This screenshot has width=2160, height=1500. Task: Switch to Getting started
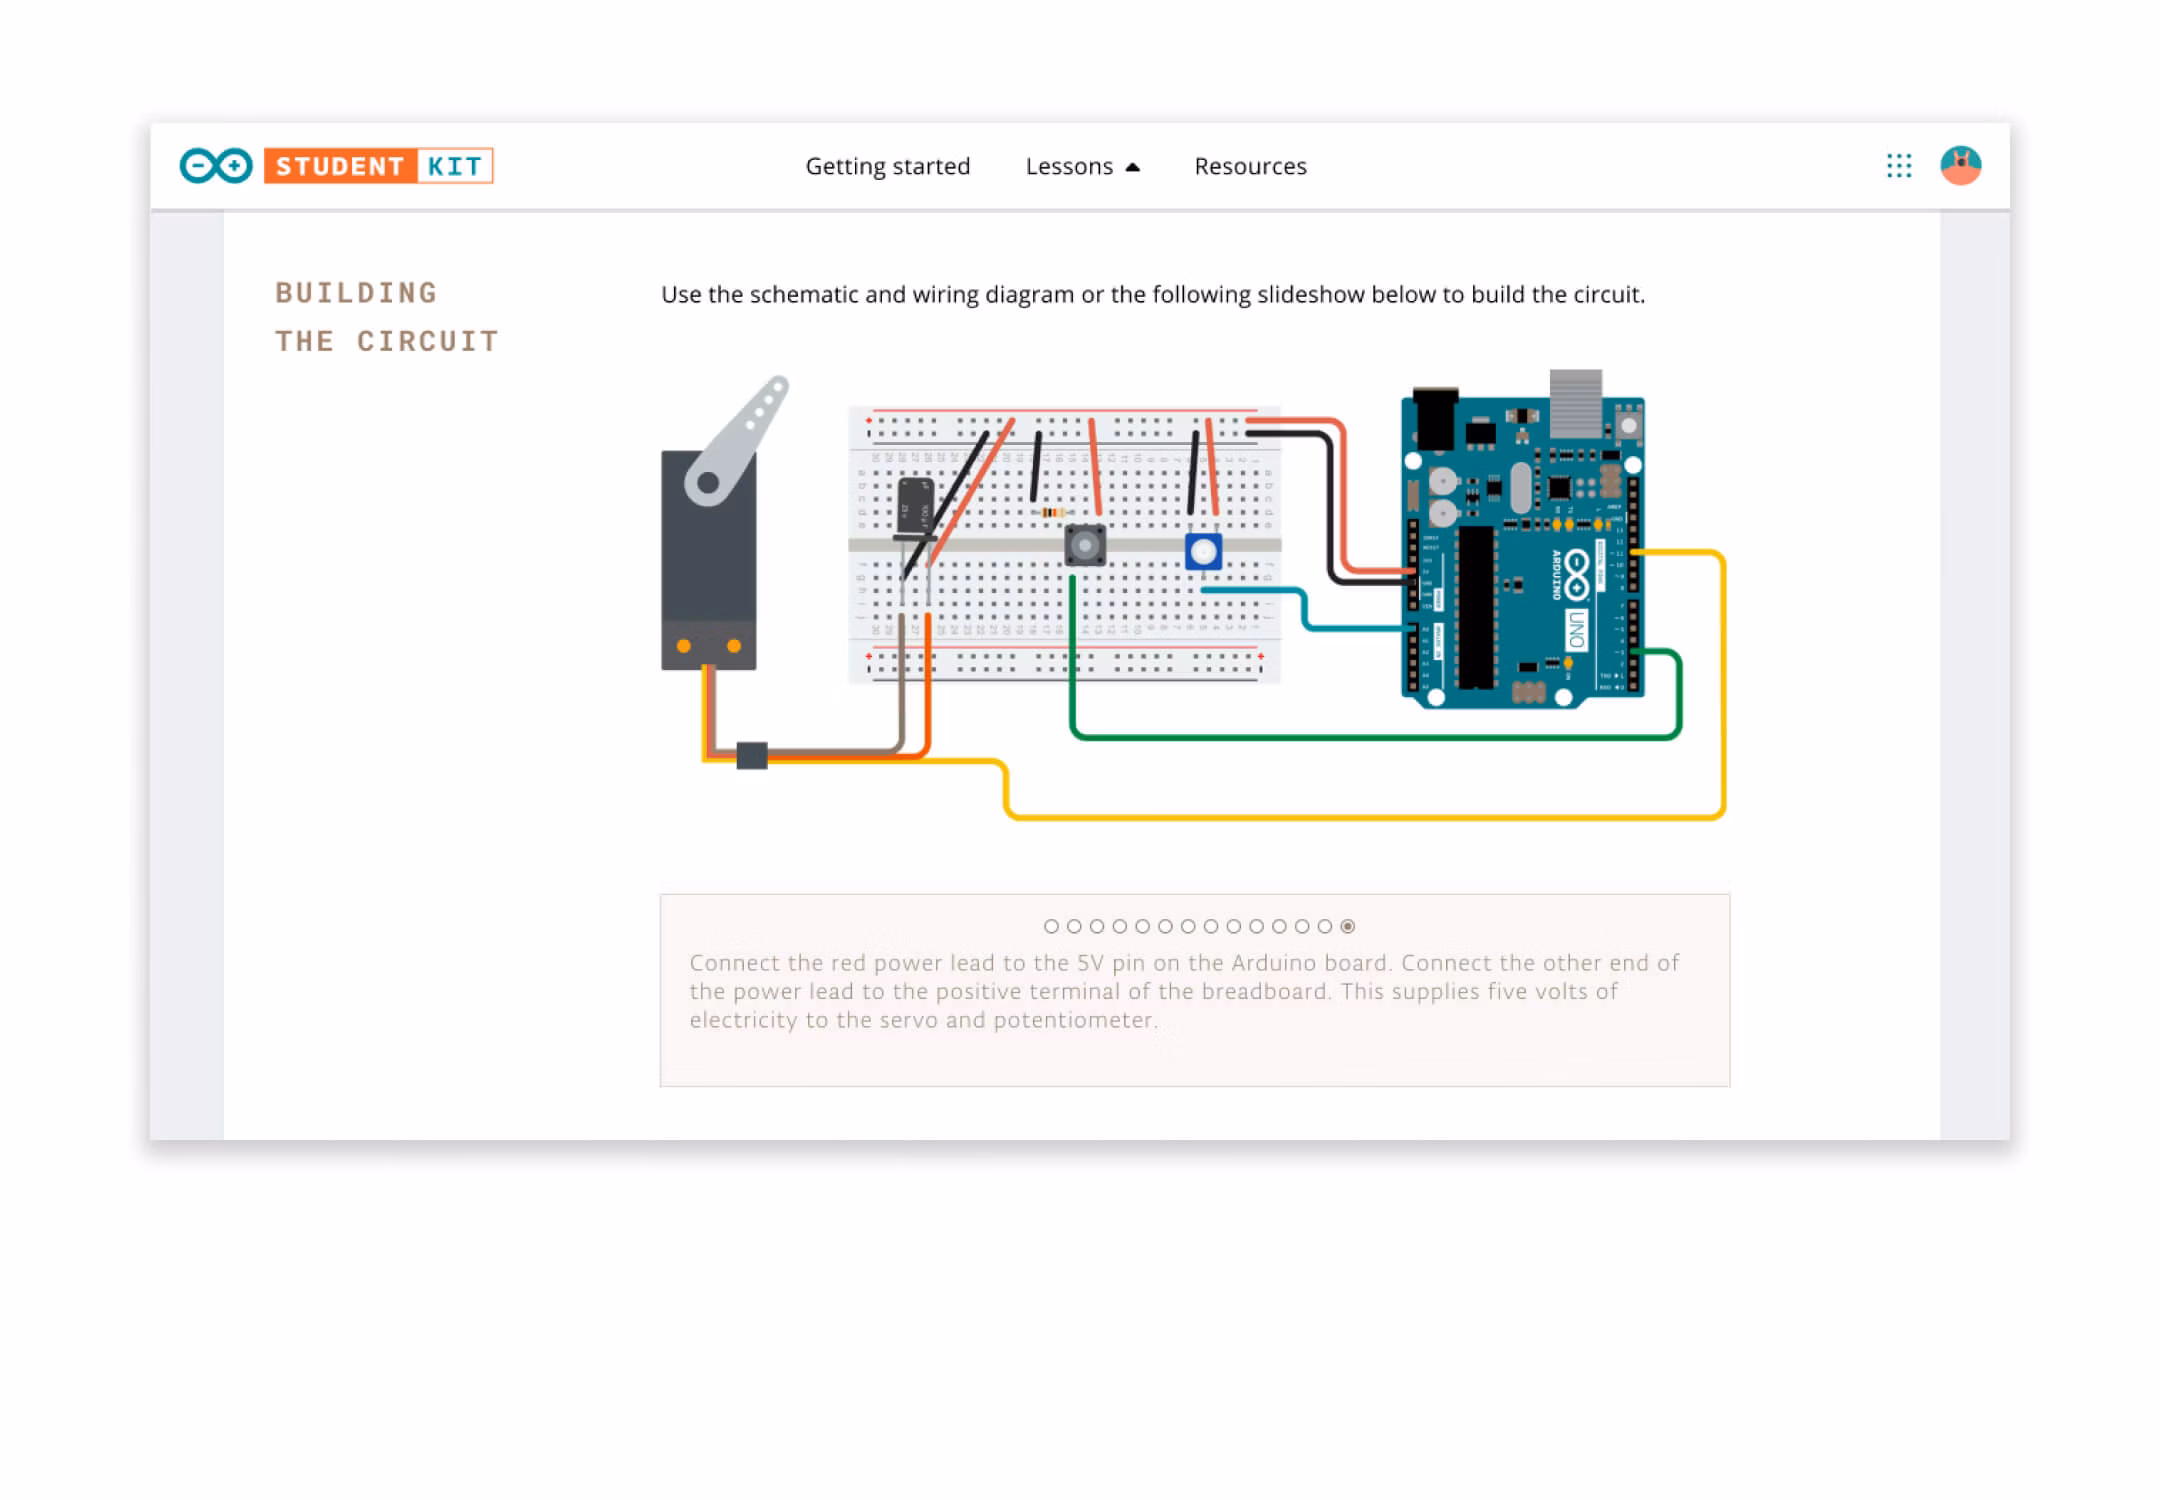click(887, 166)
